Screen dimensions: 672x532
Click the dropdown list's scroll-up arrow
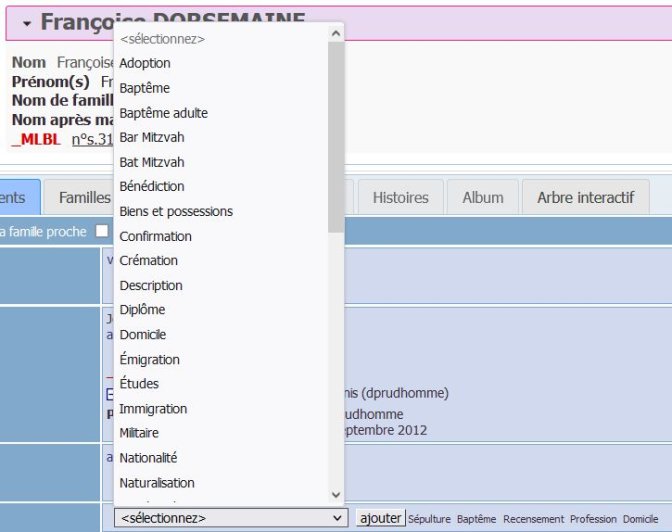click(336, 34)
